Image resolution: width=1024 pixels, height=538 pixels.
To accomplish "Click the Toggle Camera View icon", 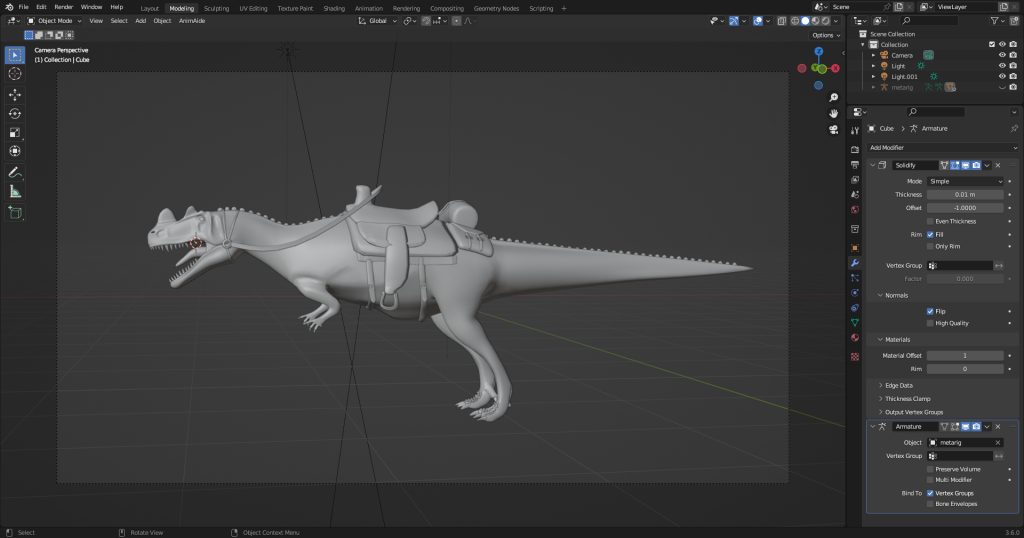I will (x=833, y=130).
